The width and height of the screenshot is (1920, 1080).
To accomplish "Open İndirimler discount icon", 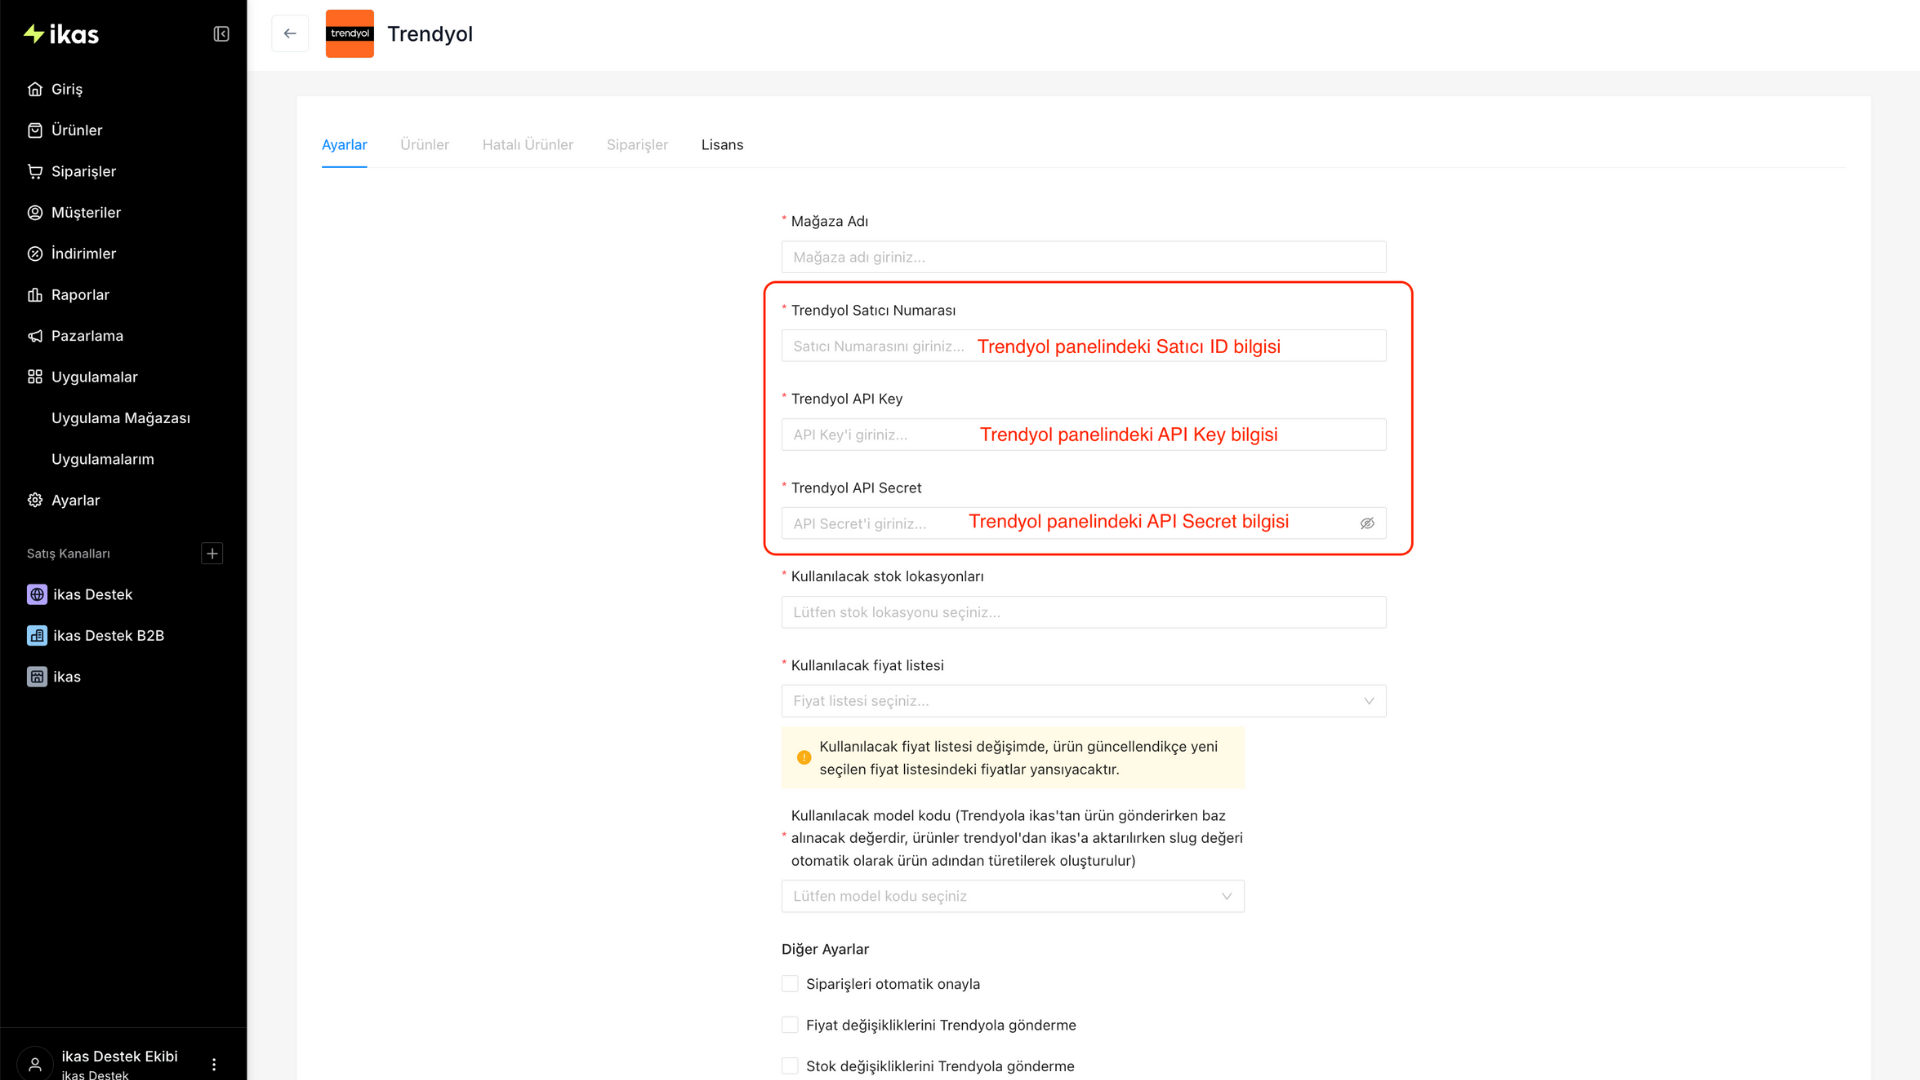I will click(x=35, y=254).
